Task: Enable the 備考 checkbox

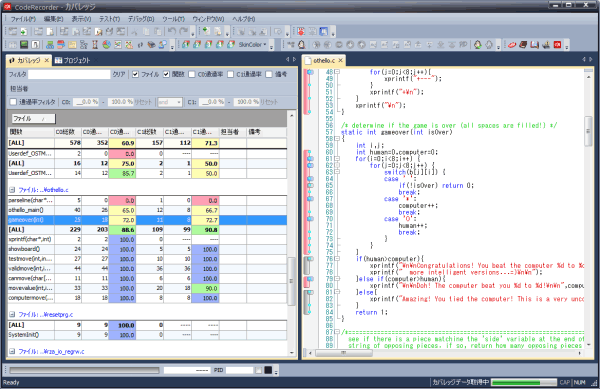Action: (269, 74)
